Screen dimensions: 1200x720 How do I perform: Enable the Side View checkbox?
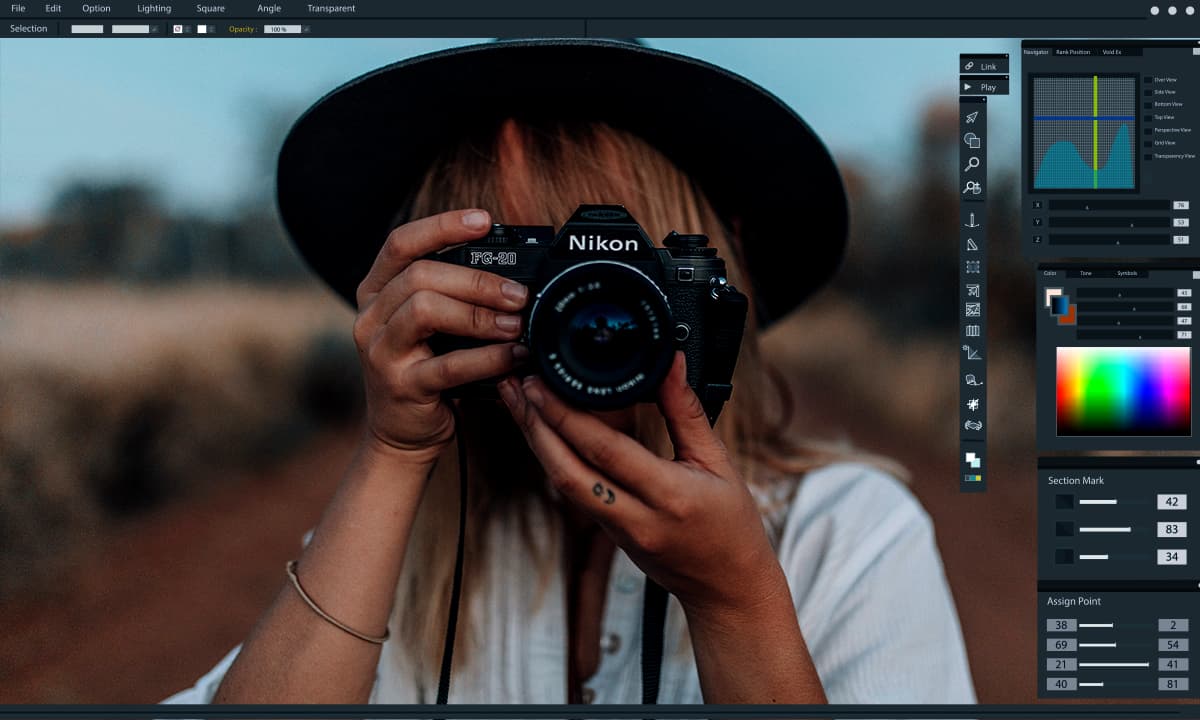click(x=1148, y=92)
